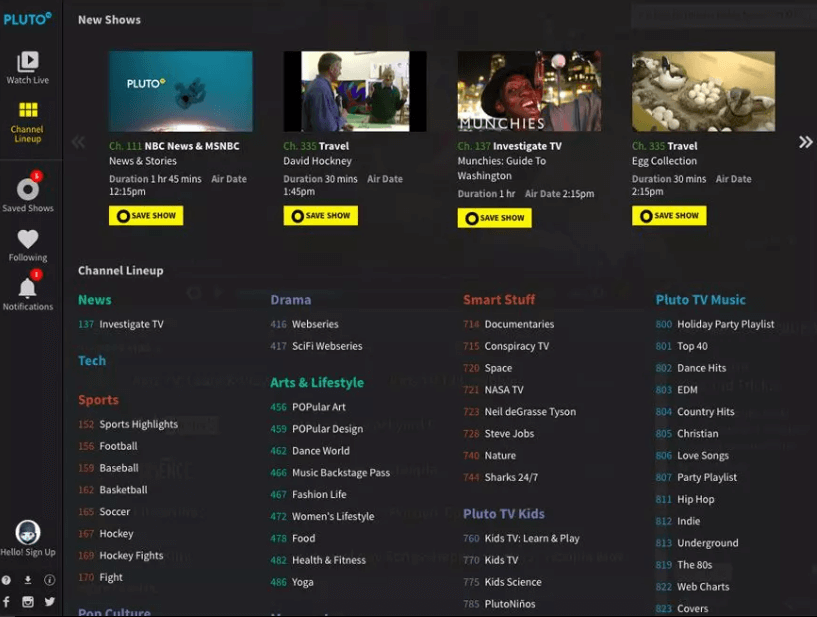Open Pluto's Twitter icon

[x=49, y=602]
